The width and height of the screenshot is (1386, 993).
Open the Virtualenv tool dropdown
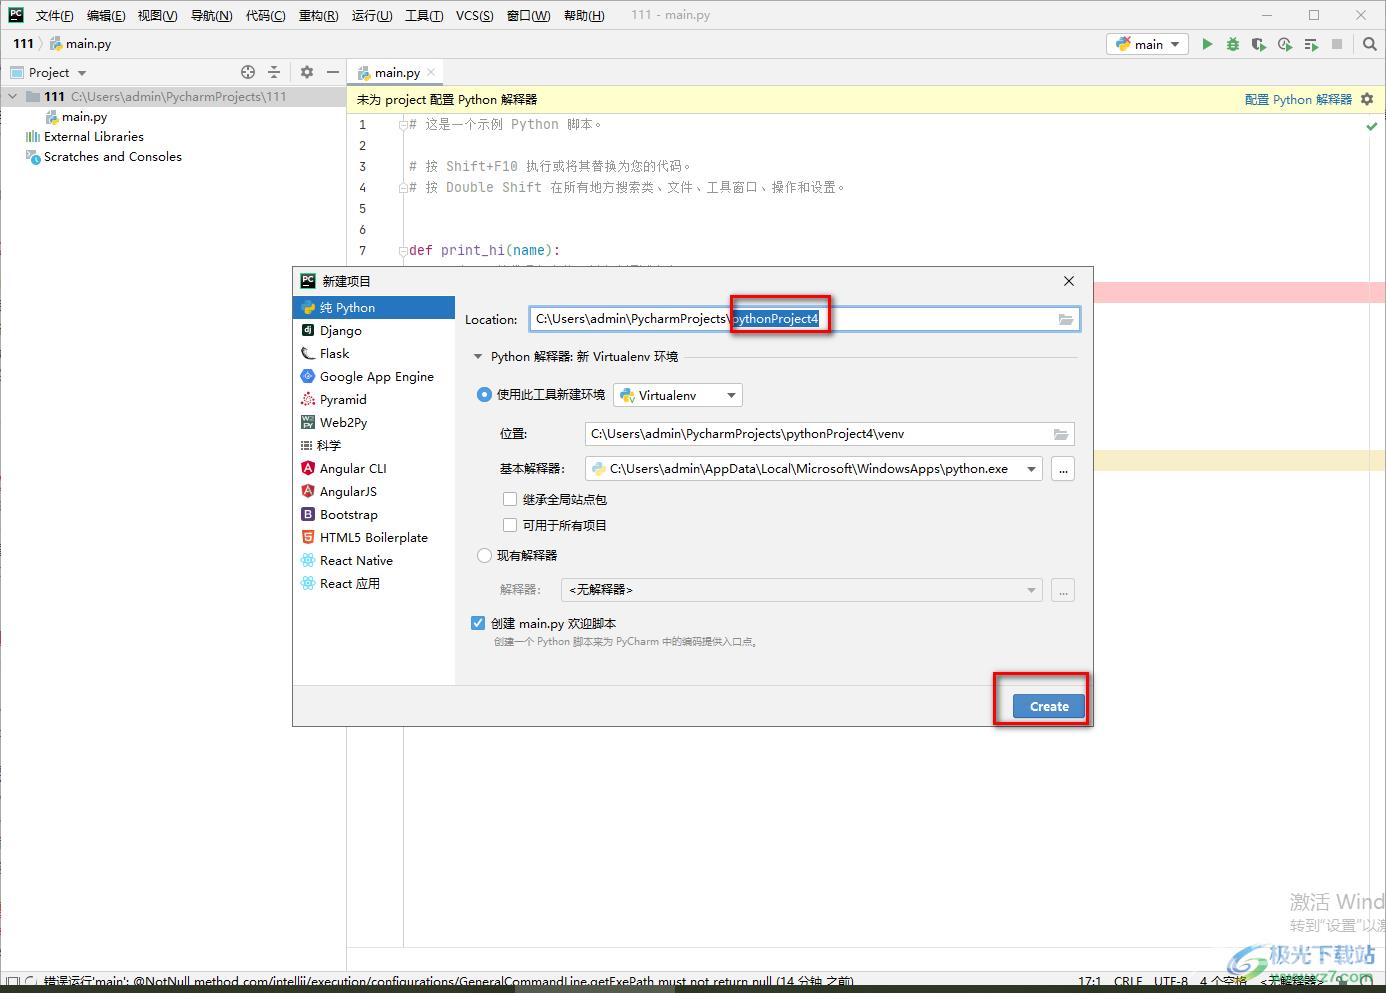(678, 396)
